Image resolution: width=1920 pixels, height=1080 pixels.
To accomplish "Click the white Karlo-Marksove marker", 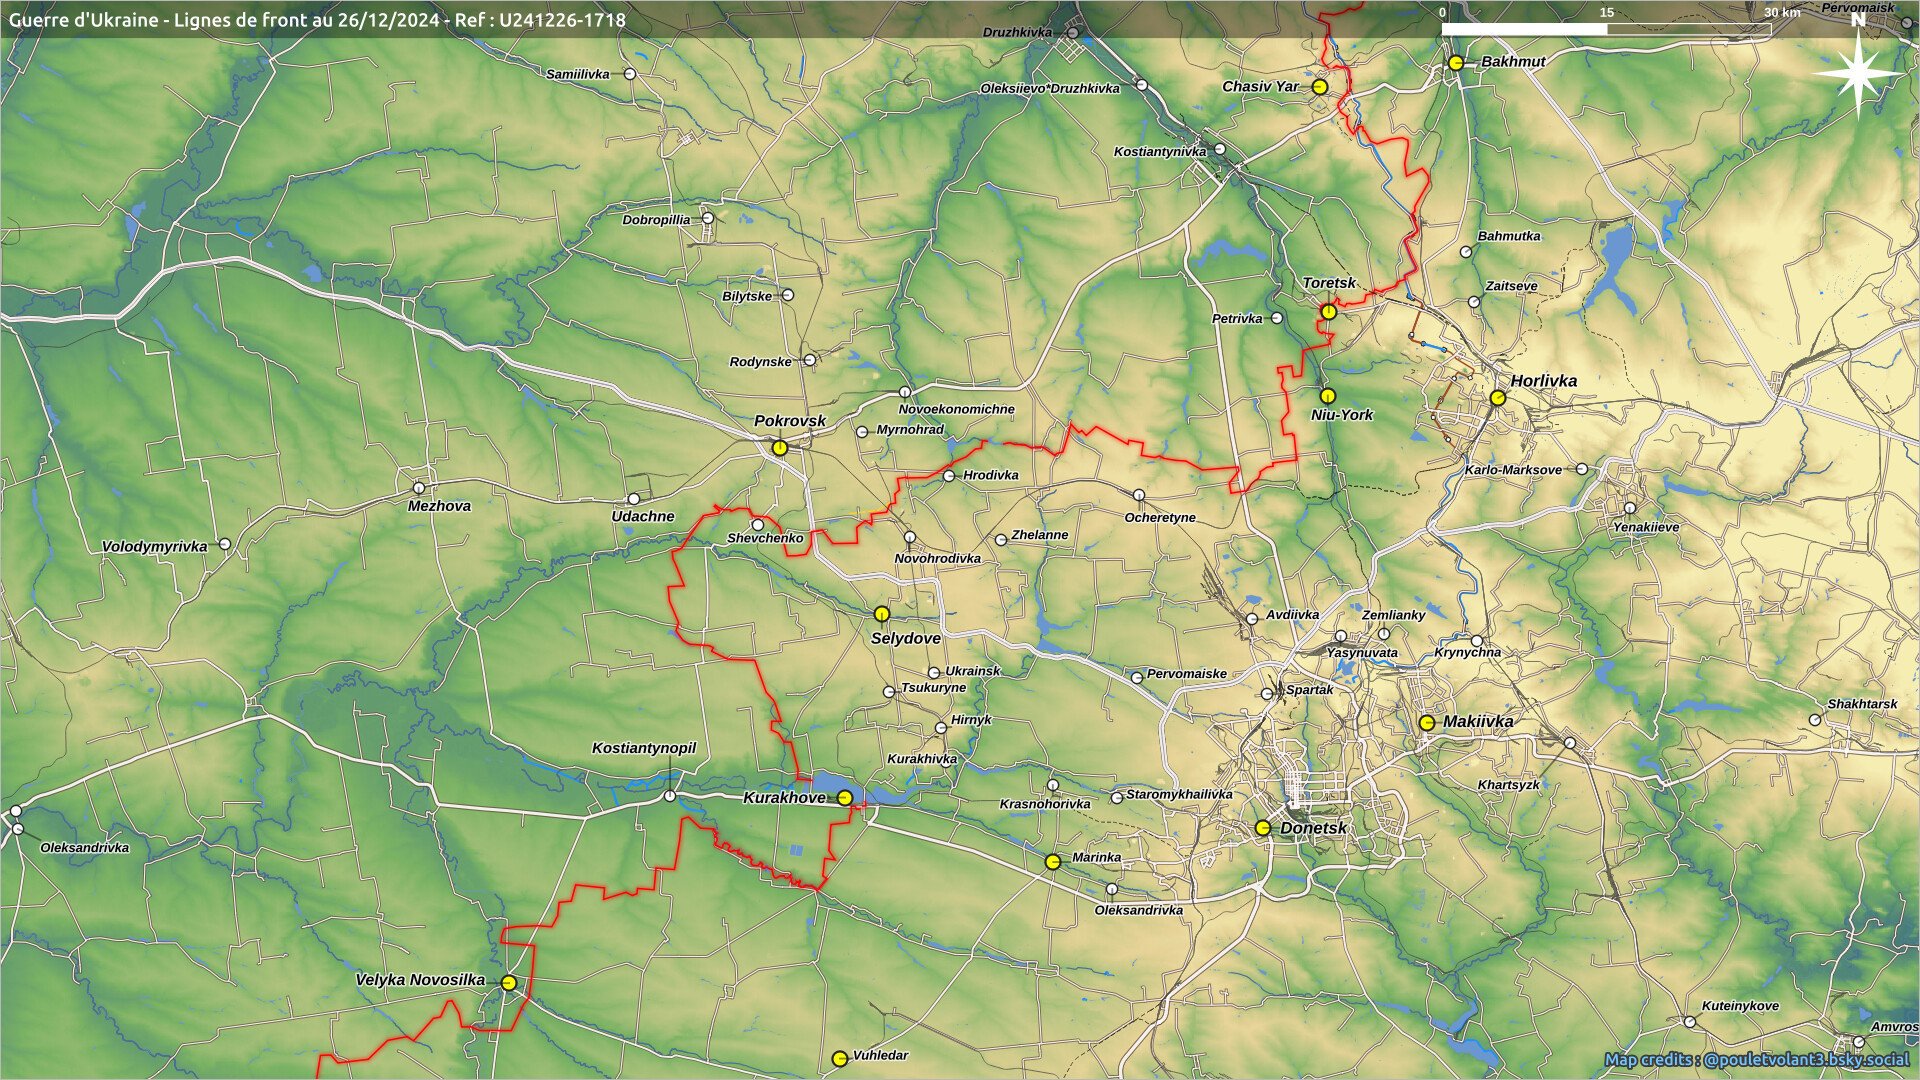I will point(1582,469).
